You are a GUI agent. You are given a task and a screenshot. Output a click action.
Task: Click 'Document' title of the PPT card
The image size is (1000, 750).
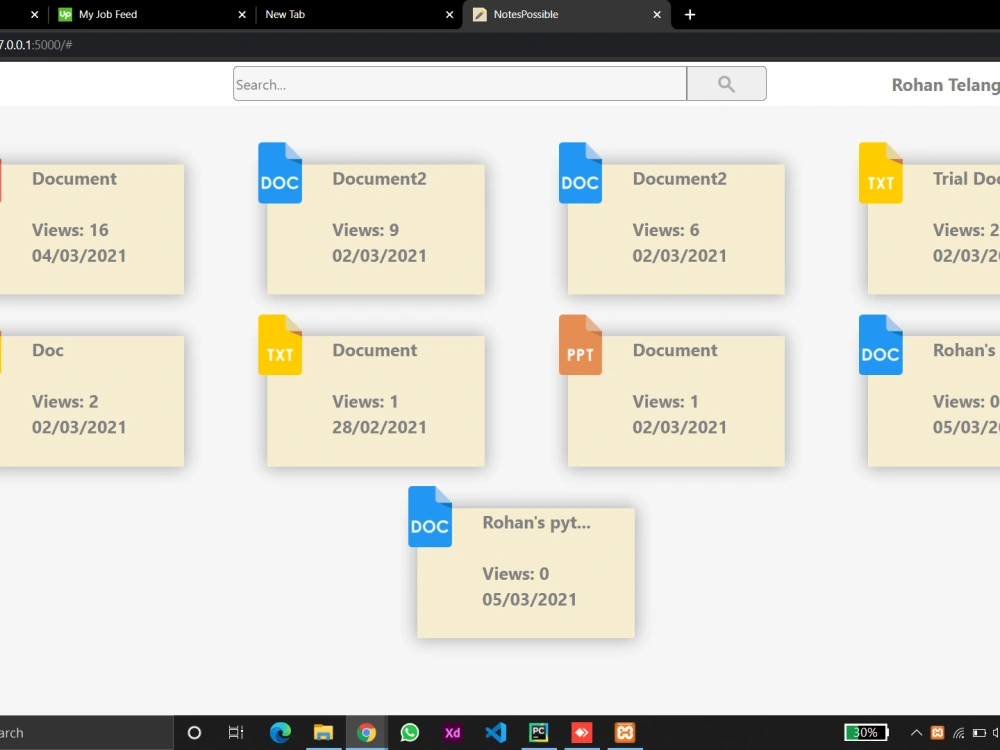pos(675,350)
